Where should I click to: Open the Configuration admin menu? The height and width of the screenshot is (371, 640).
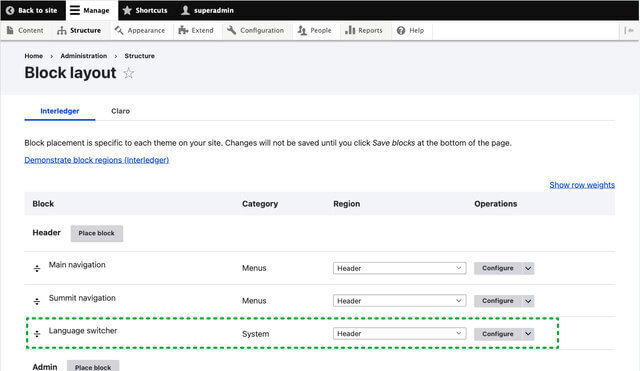(256, 30)
